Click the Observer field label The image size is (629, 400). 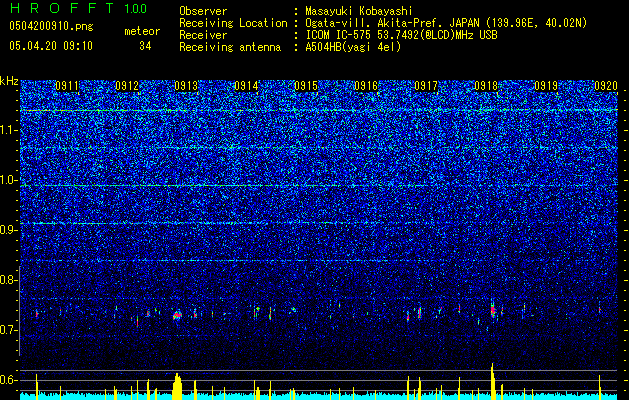(x=203, y=11)
